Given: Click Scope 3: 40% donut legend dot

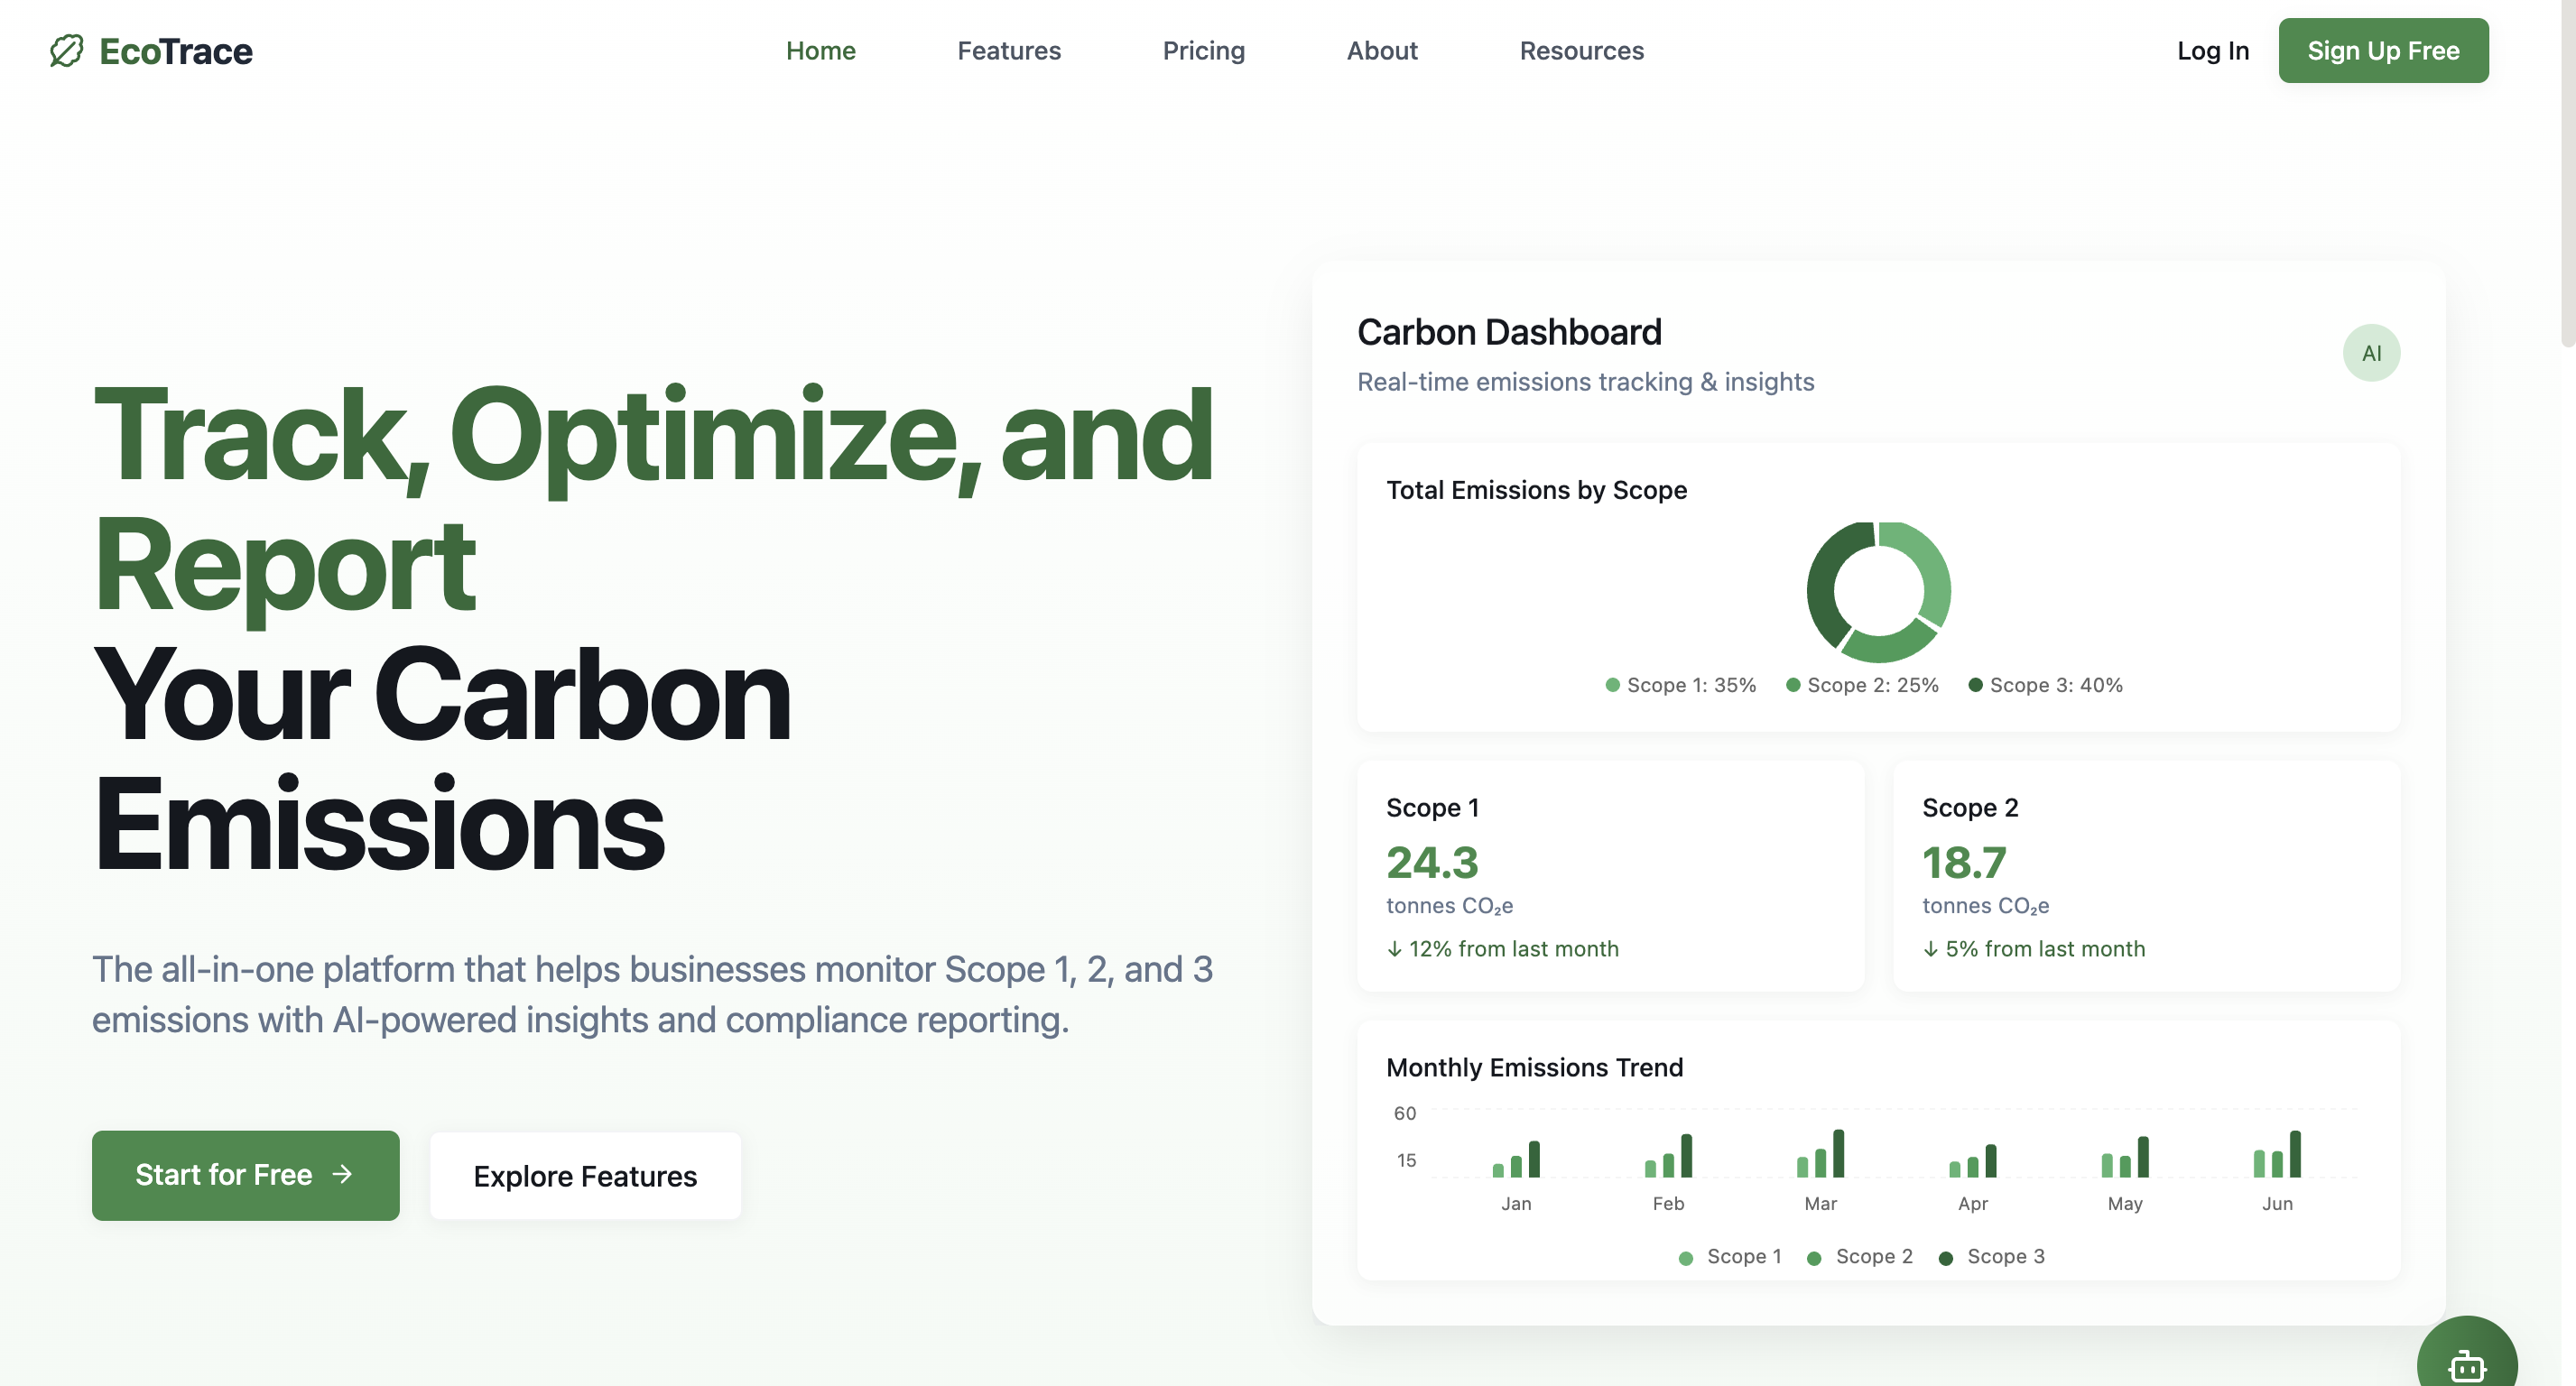Looking at the screenshot, I should pos(1974,685).
